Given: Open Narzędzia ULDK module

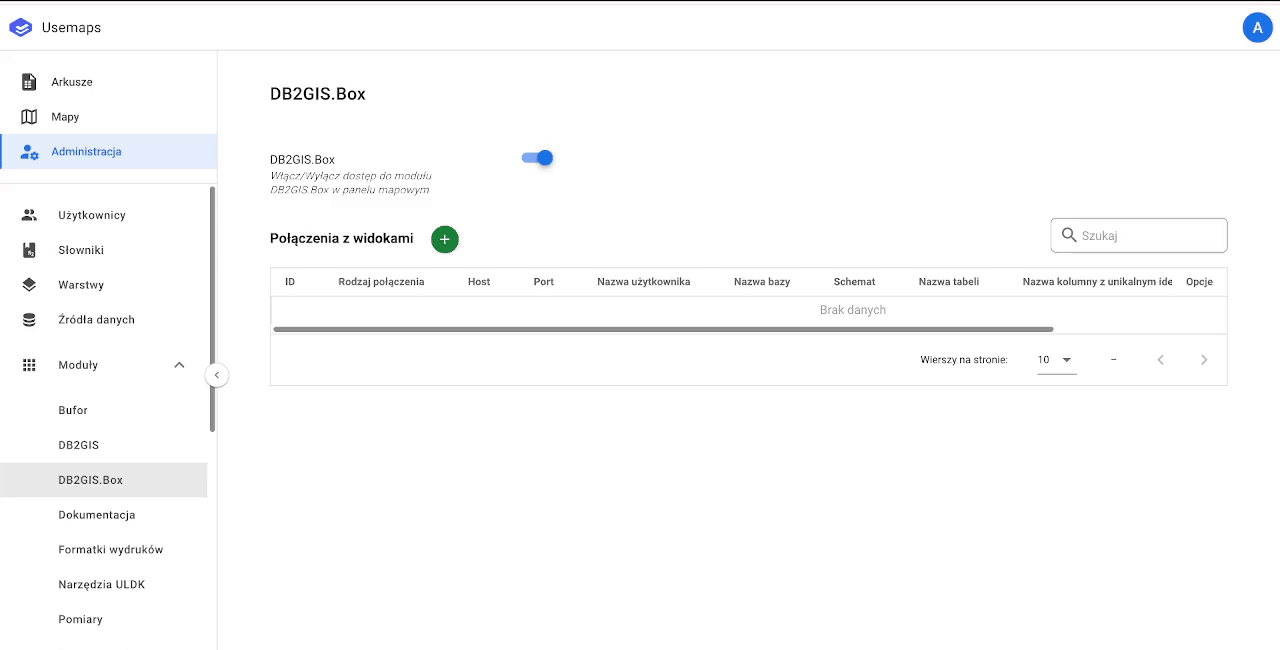Looking at the screenshot, I should 102,584.
